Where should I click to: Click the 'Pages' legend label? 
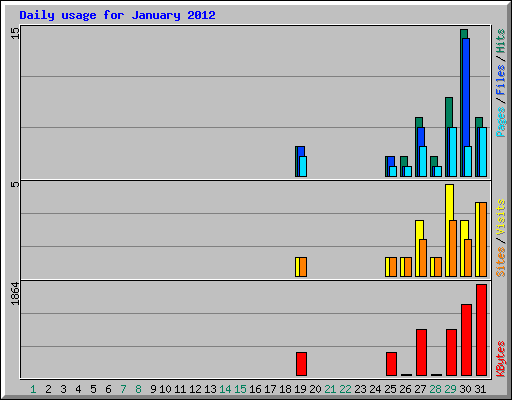(x=500, y=122)
